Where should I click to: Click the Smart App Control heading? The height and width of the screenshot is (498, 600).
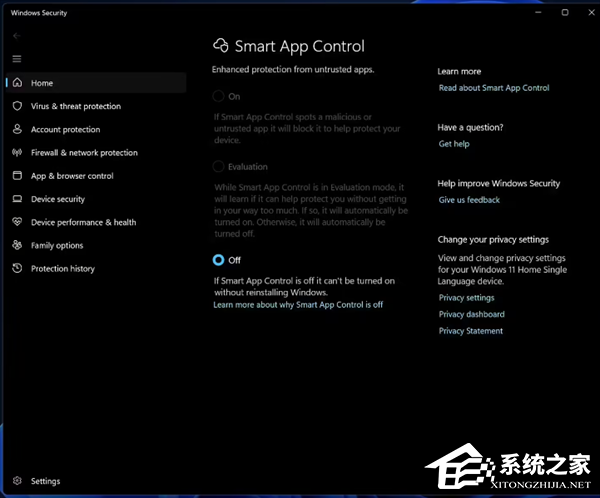(300, 46)
